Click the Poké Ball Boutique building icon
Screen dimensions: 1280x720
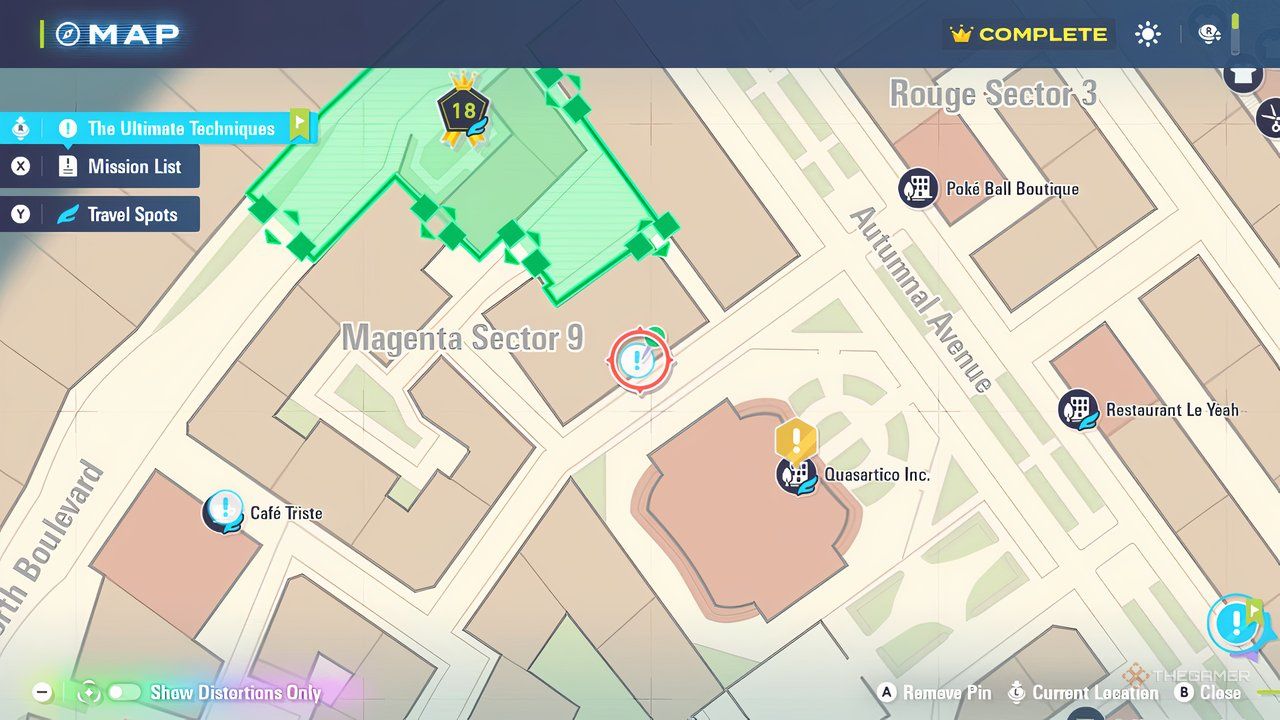pos(917,188)
